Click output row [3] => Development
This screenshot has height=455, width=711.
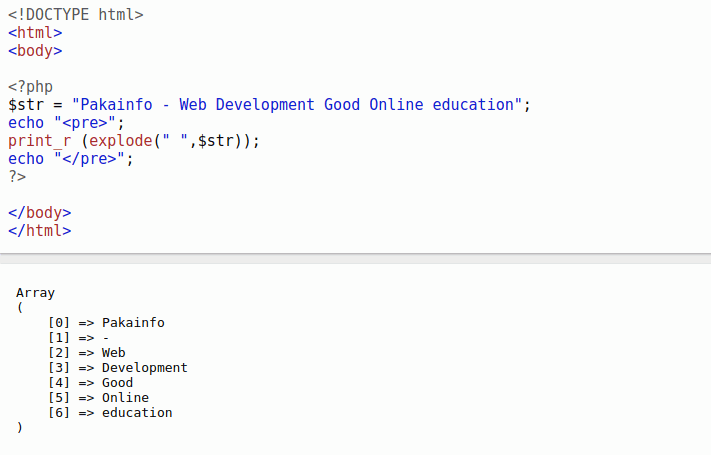click(118, 368)
